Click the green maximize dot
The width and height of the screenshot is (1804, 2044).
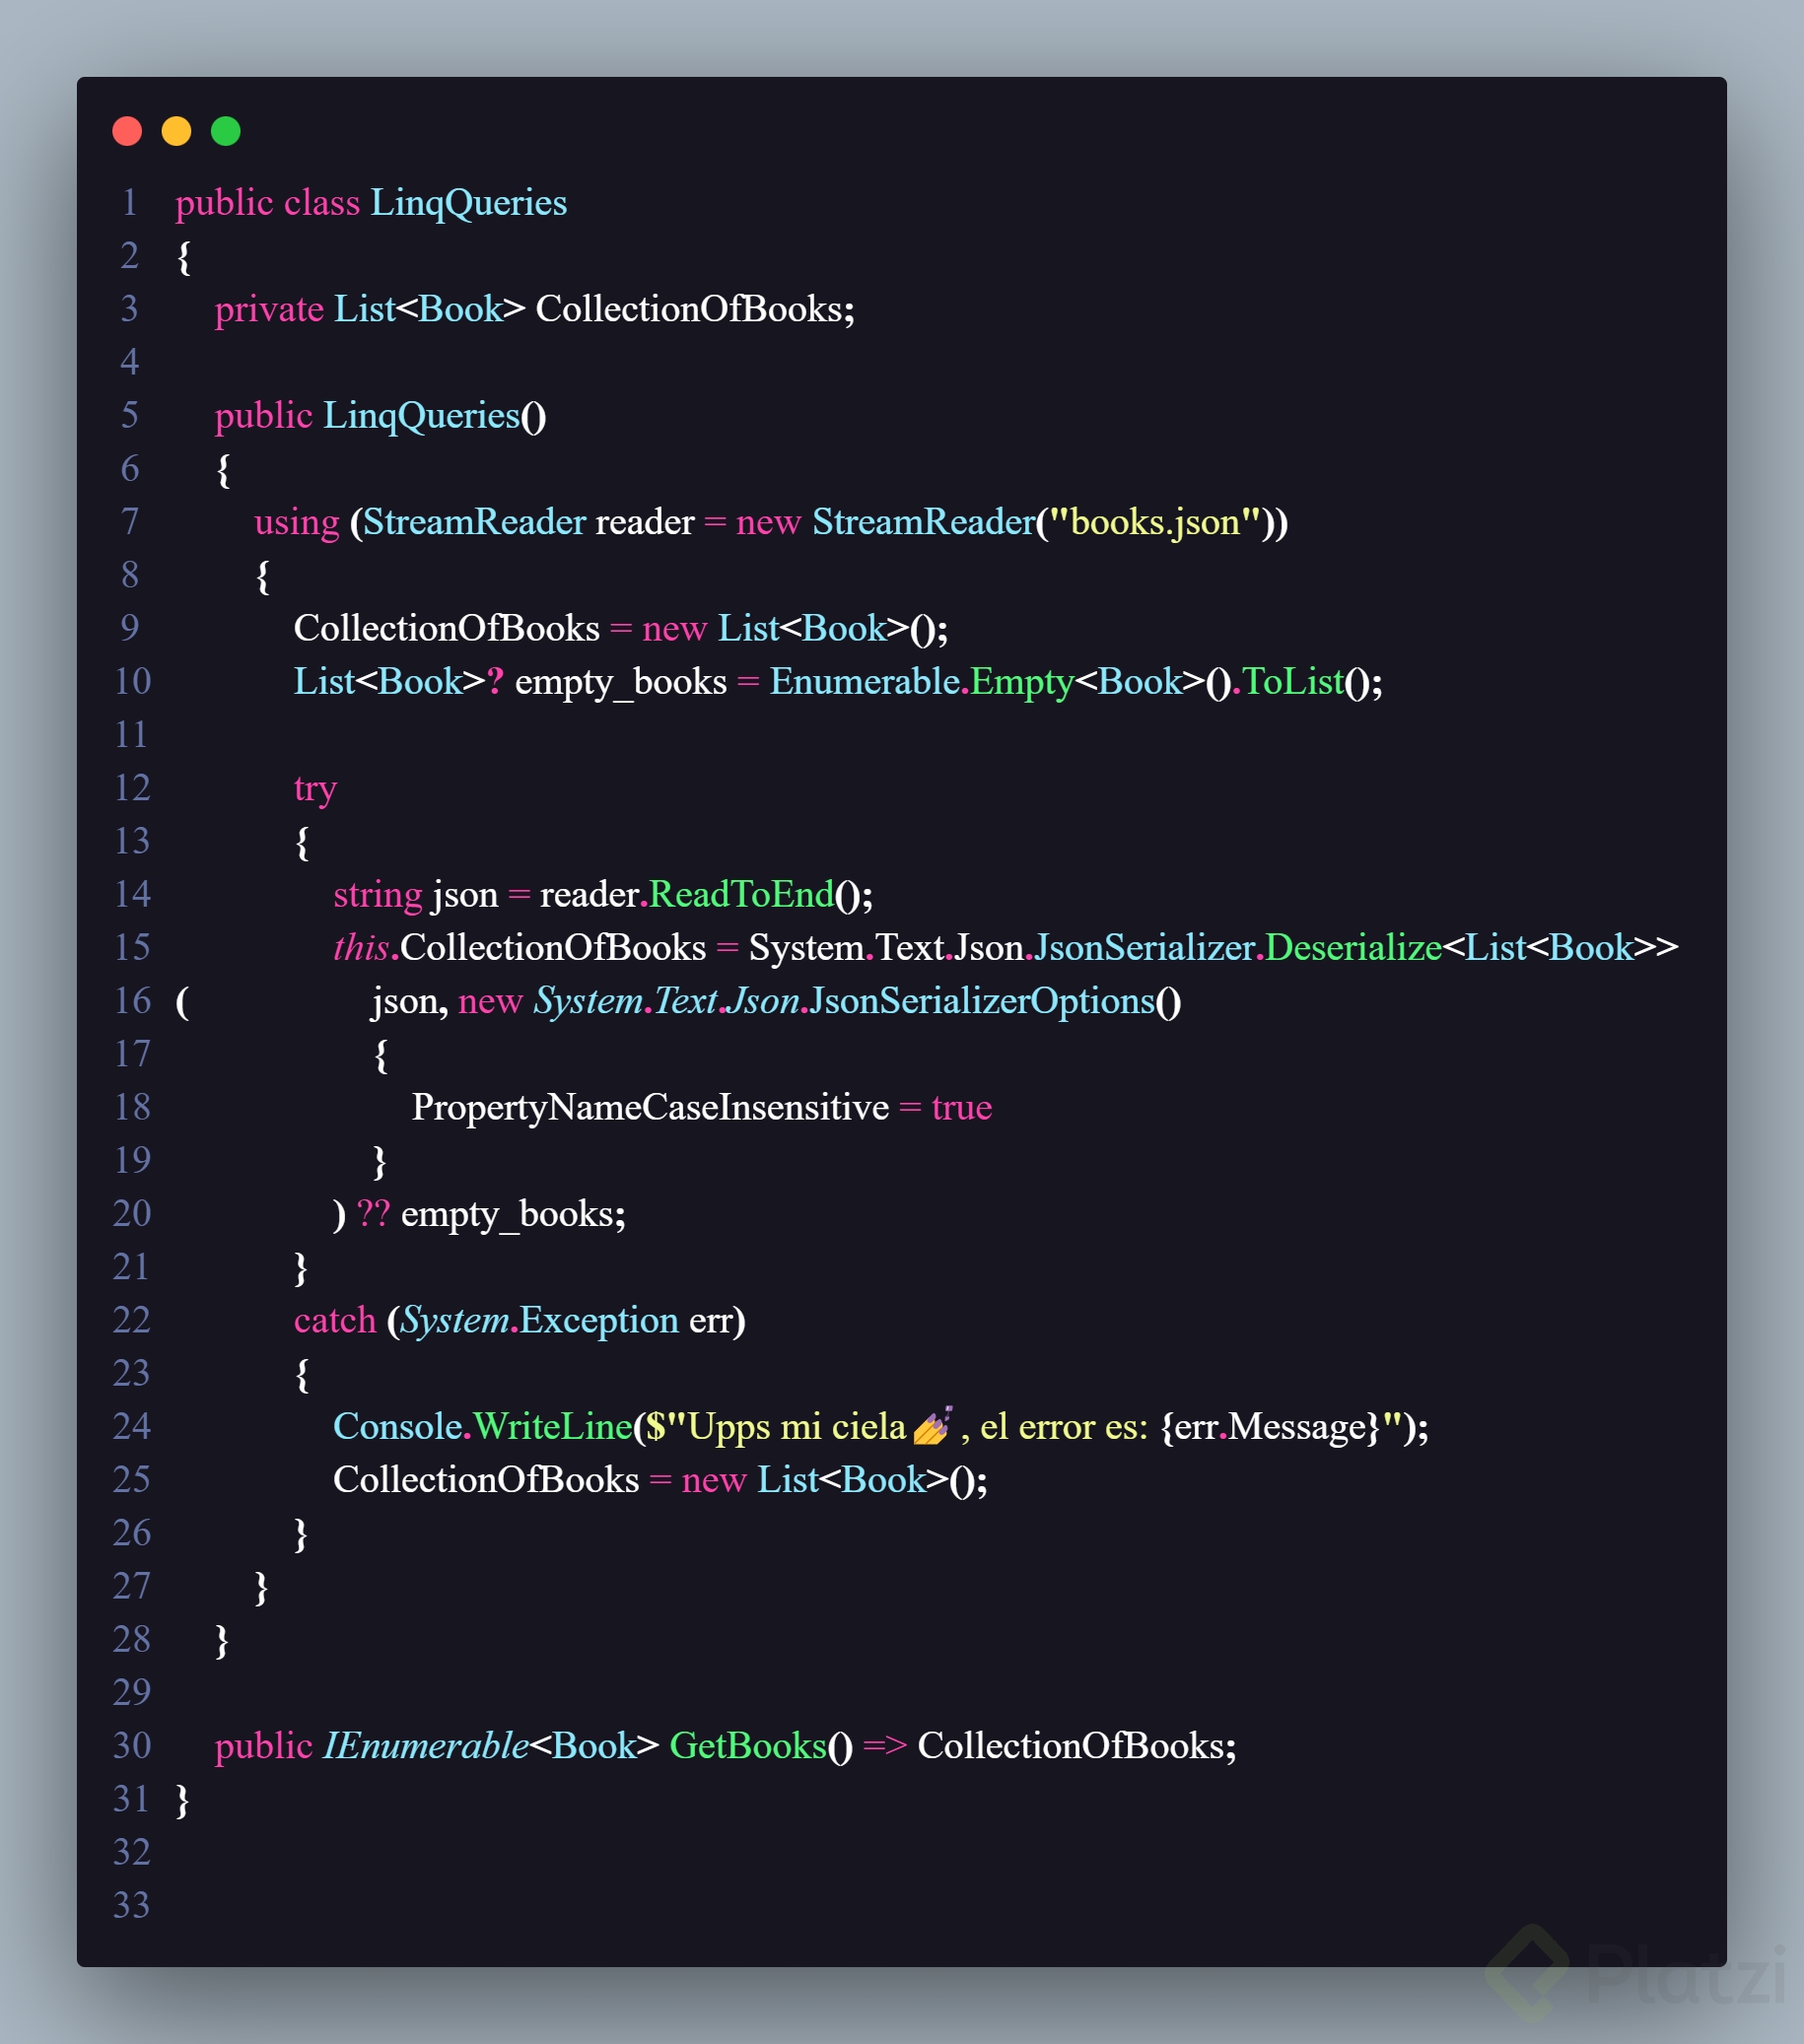[226, 131]
